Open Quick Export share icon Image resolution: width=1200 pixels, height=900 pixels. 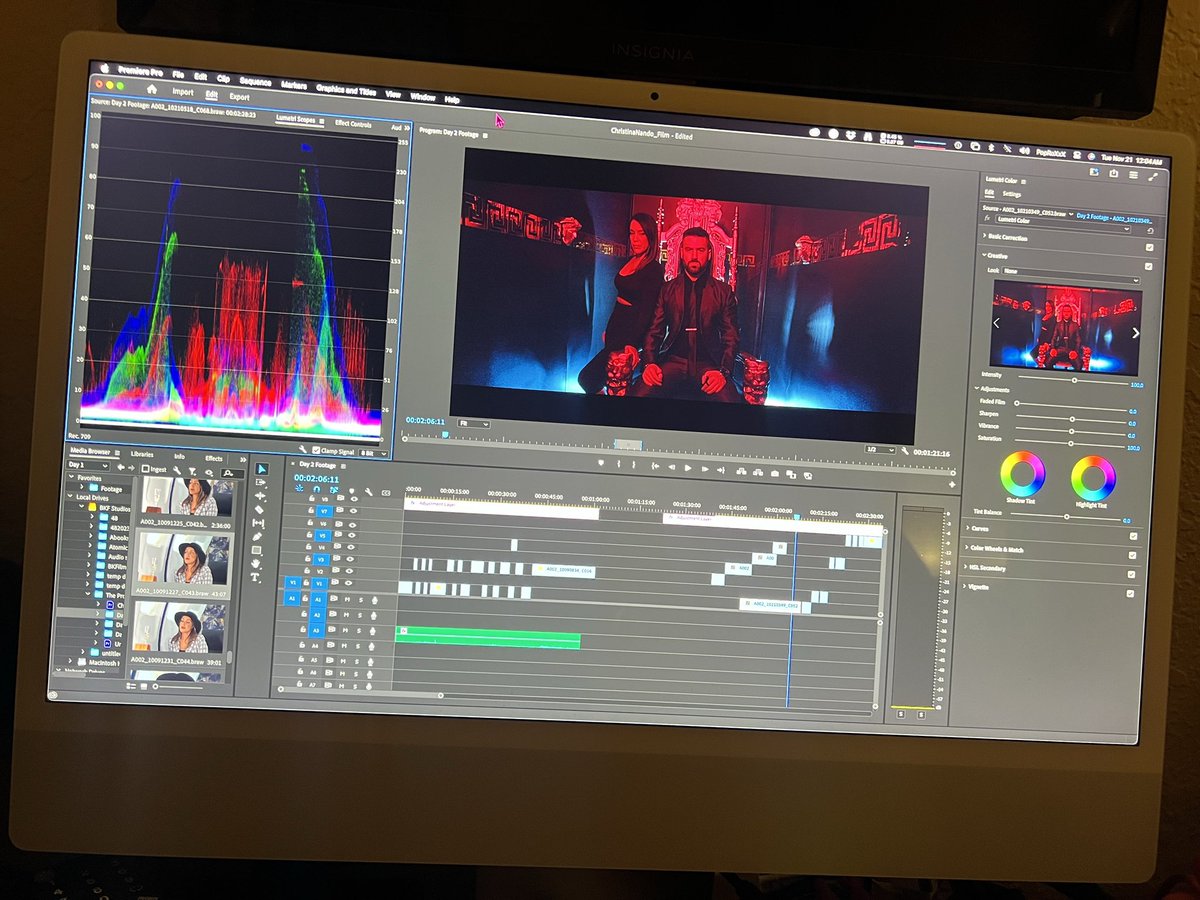point(1113,173)
